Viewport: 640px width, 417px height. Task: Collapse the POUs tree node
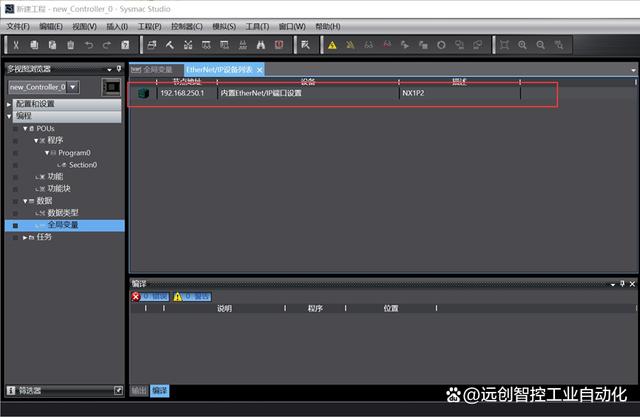coord(25,129)
